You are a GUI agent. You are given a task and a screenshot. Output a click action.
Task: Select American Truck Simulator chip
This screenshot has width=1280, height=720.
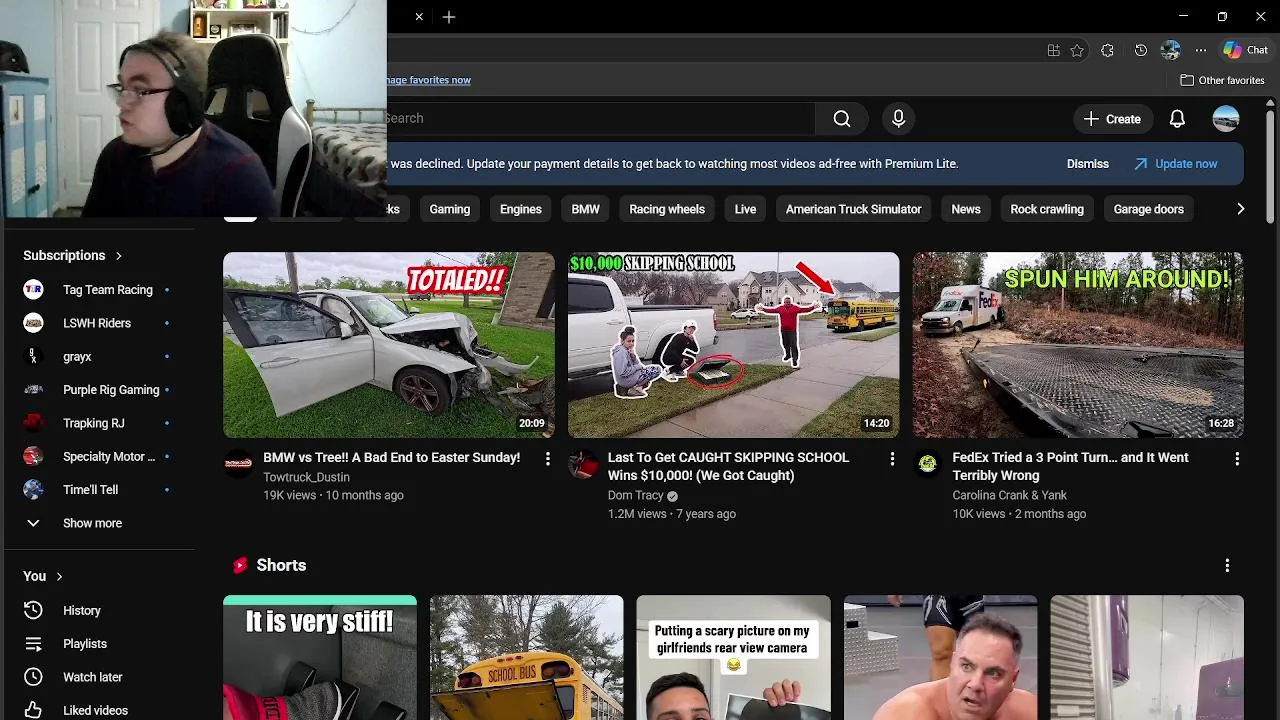coord(854,209)
